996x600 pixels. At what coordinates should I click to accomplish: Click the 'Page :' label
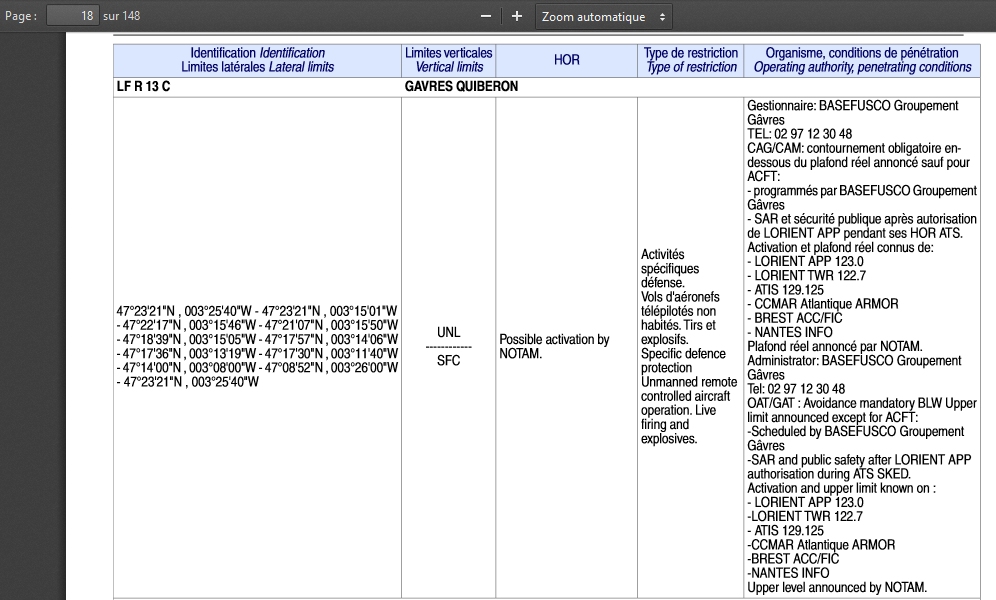pyautogui.click(x=21, y=17)
